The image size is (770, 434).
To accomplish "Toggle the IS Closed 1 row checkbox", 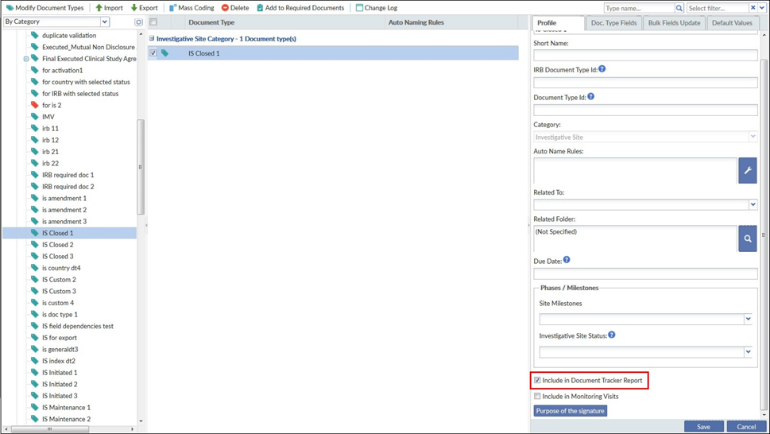I will [x=153, y=53].
